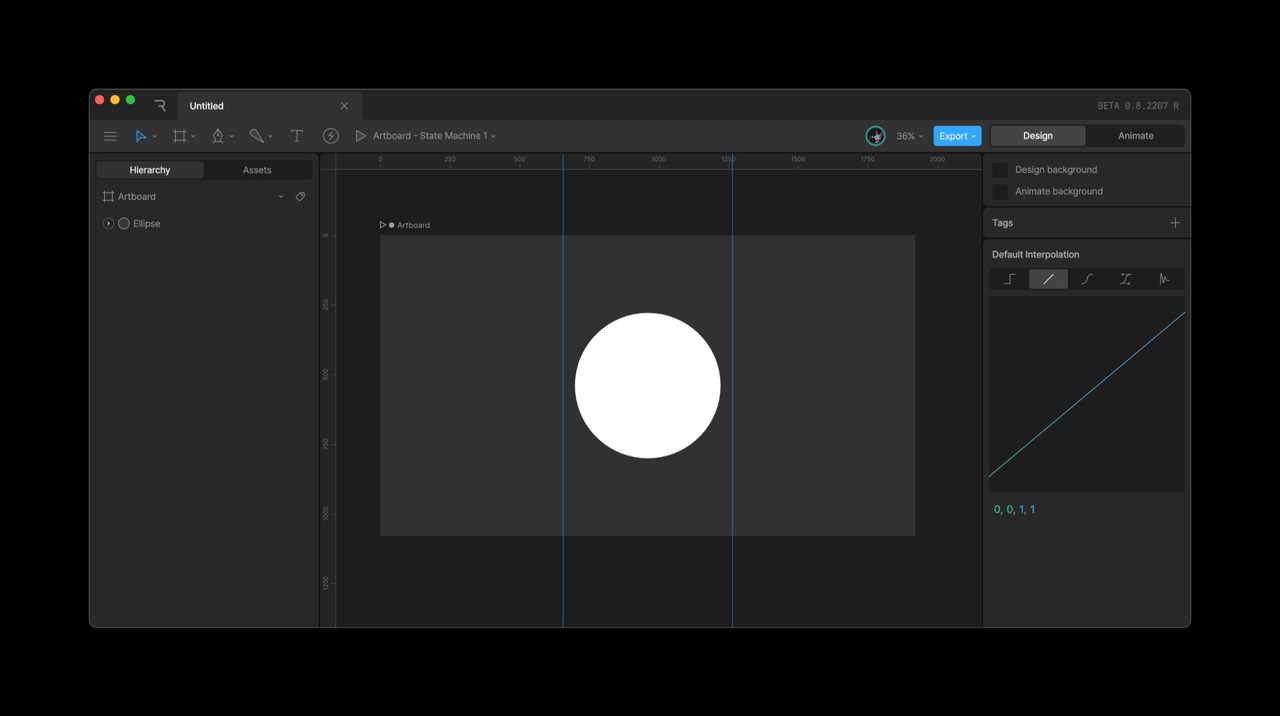Image resolution: width=1280 pixels, height=716 pixels.
Task: Click play triangle next to canvas Artboard label
Action: coord(383,225)
